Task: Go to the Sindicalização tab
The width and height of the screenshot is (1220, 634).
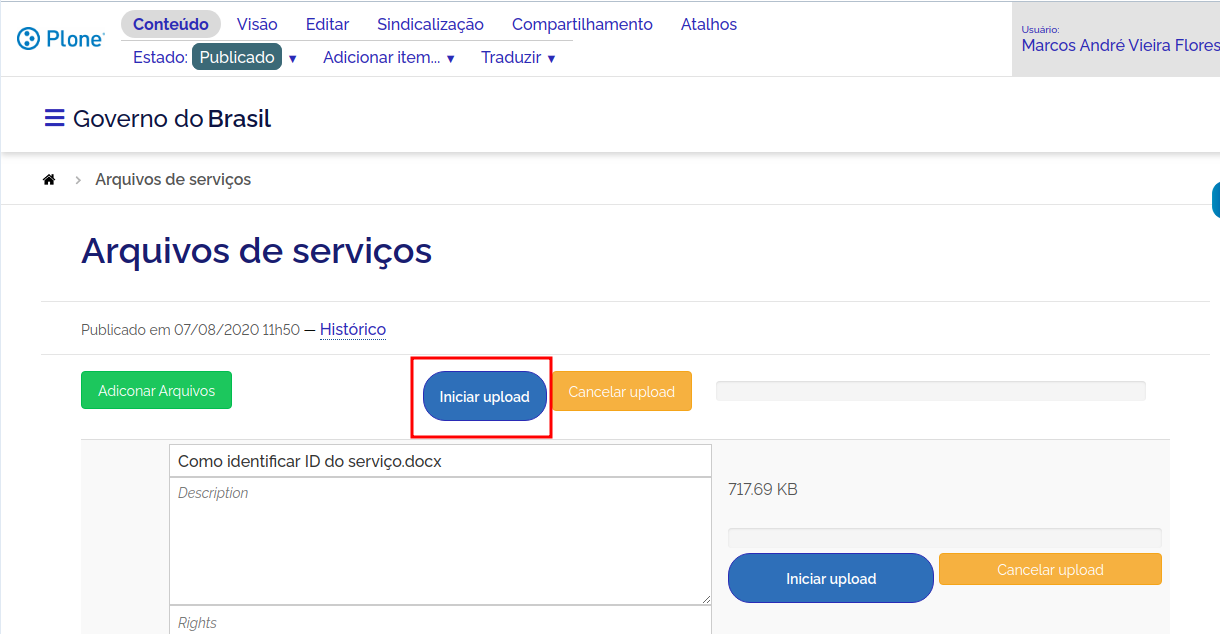Action: pos(430,24)
